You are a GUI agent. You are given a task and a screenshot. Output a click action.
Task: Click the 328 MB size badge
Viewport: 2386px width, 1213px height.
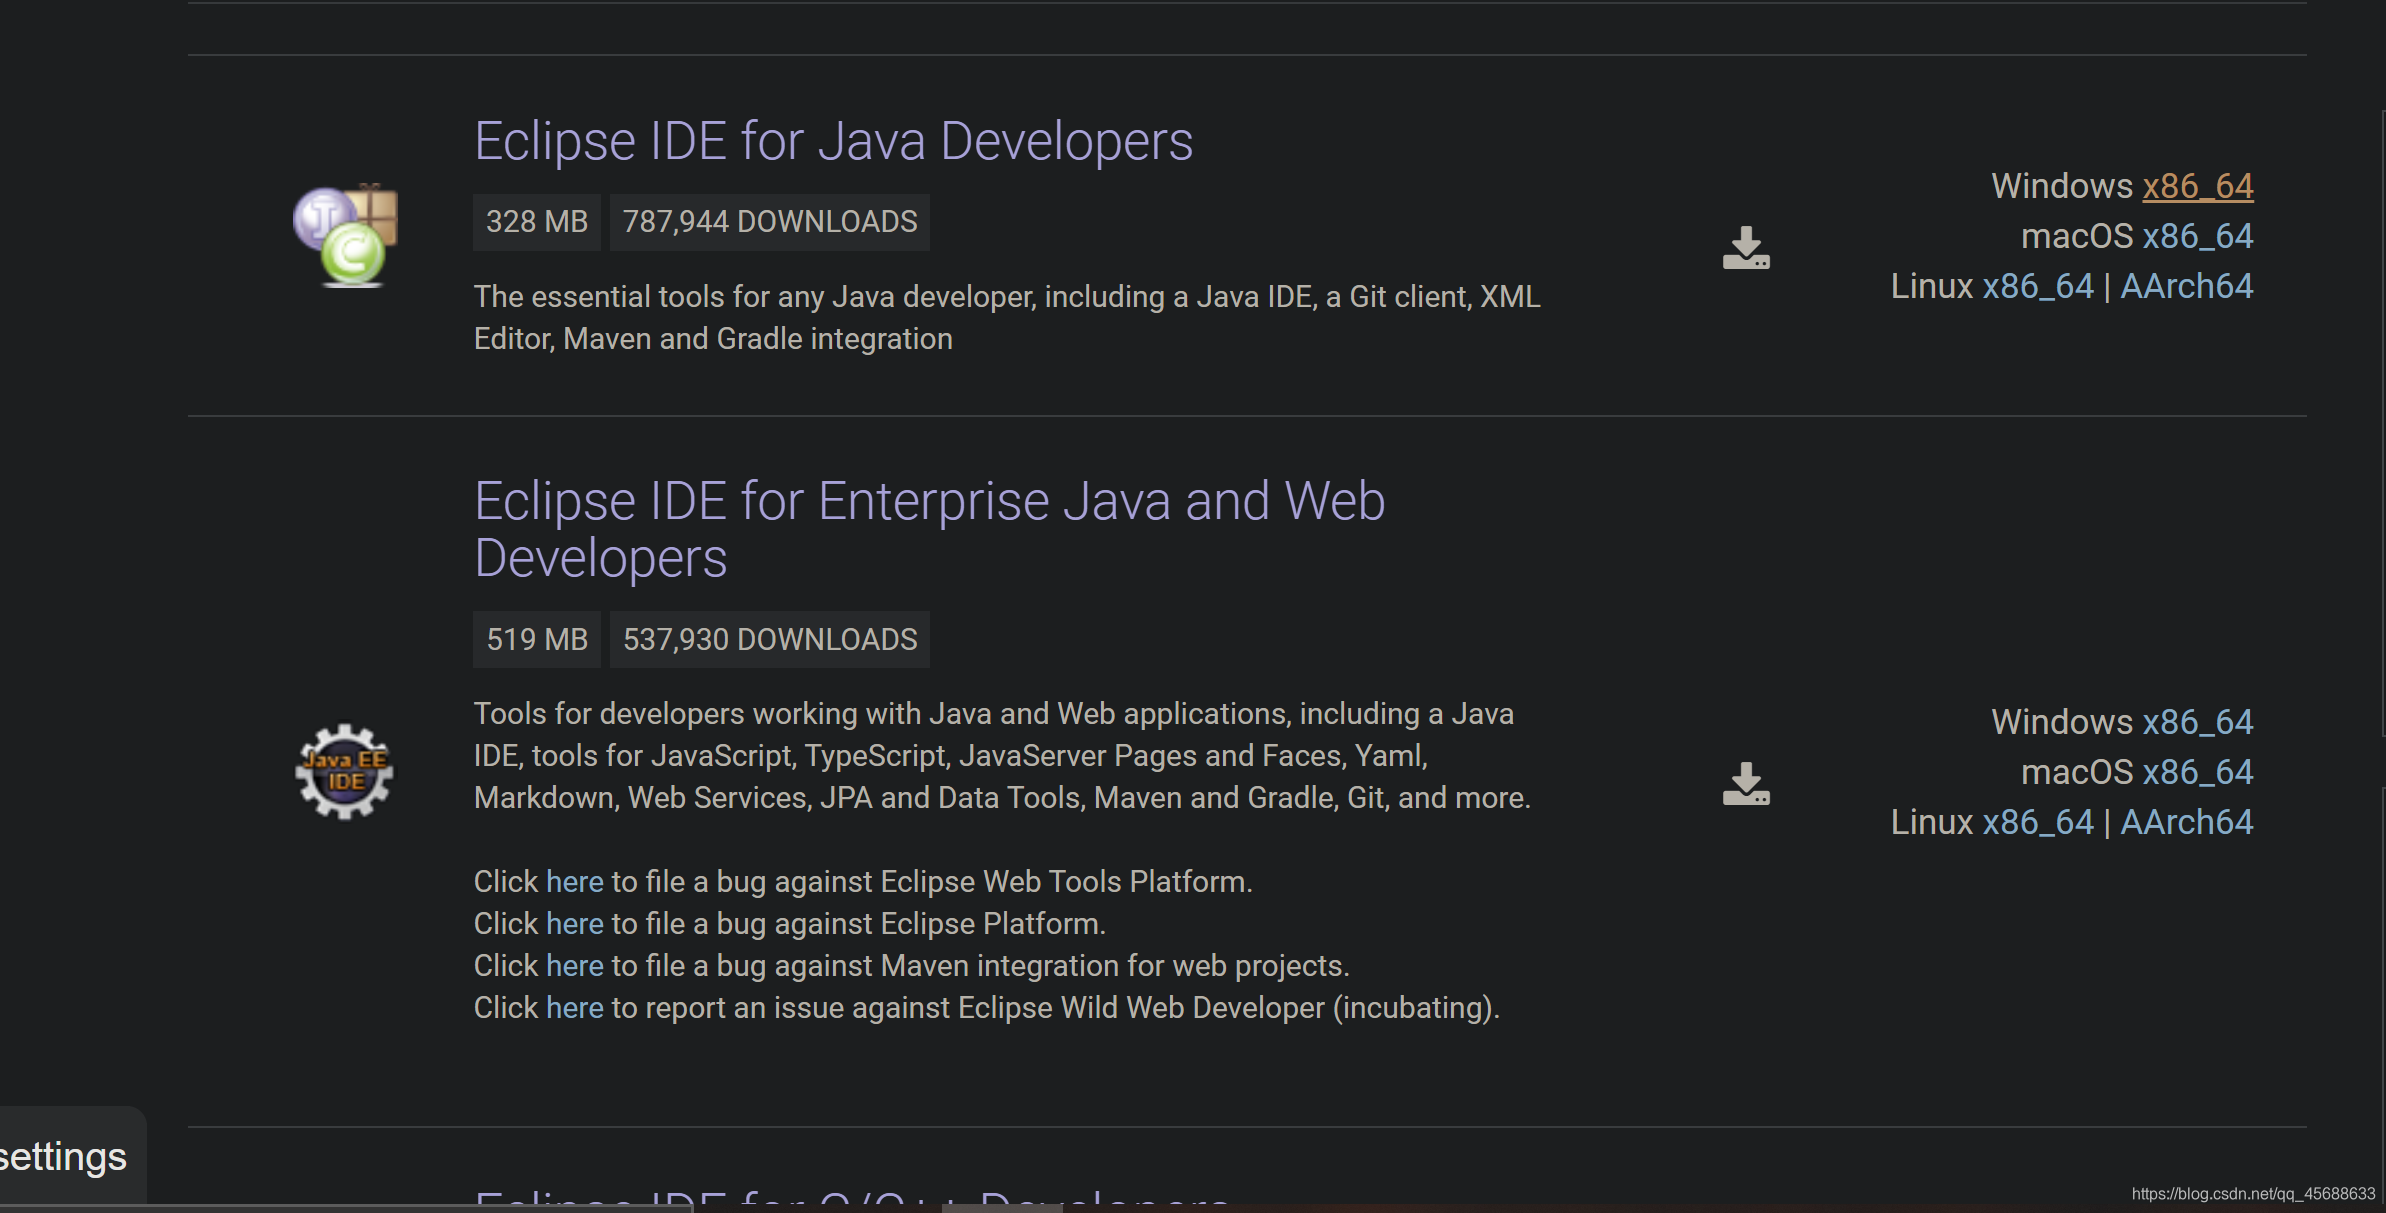pos(537,222)
